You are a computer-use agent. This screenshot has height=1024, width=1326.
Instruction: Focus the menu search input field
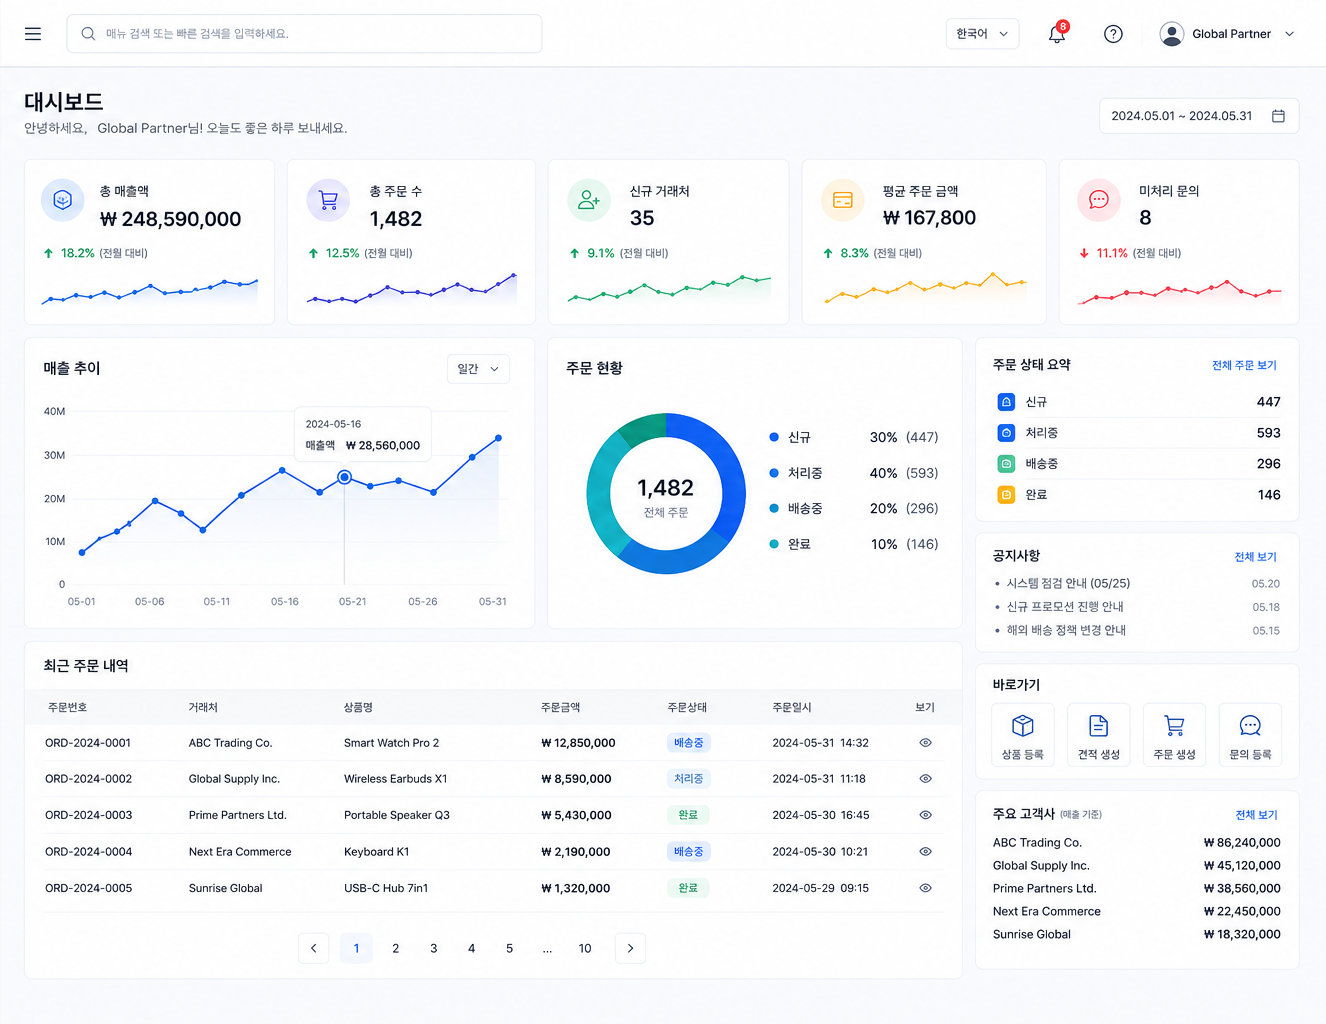coord(304,34)
